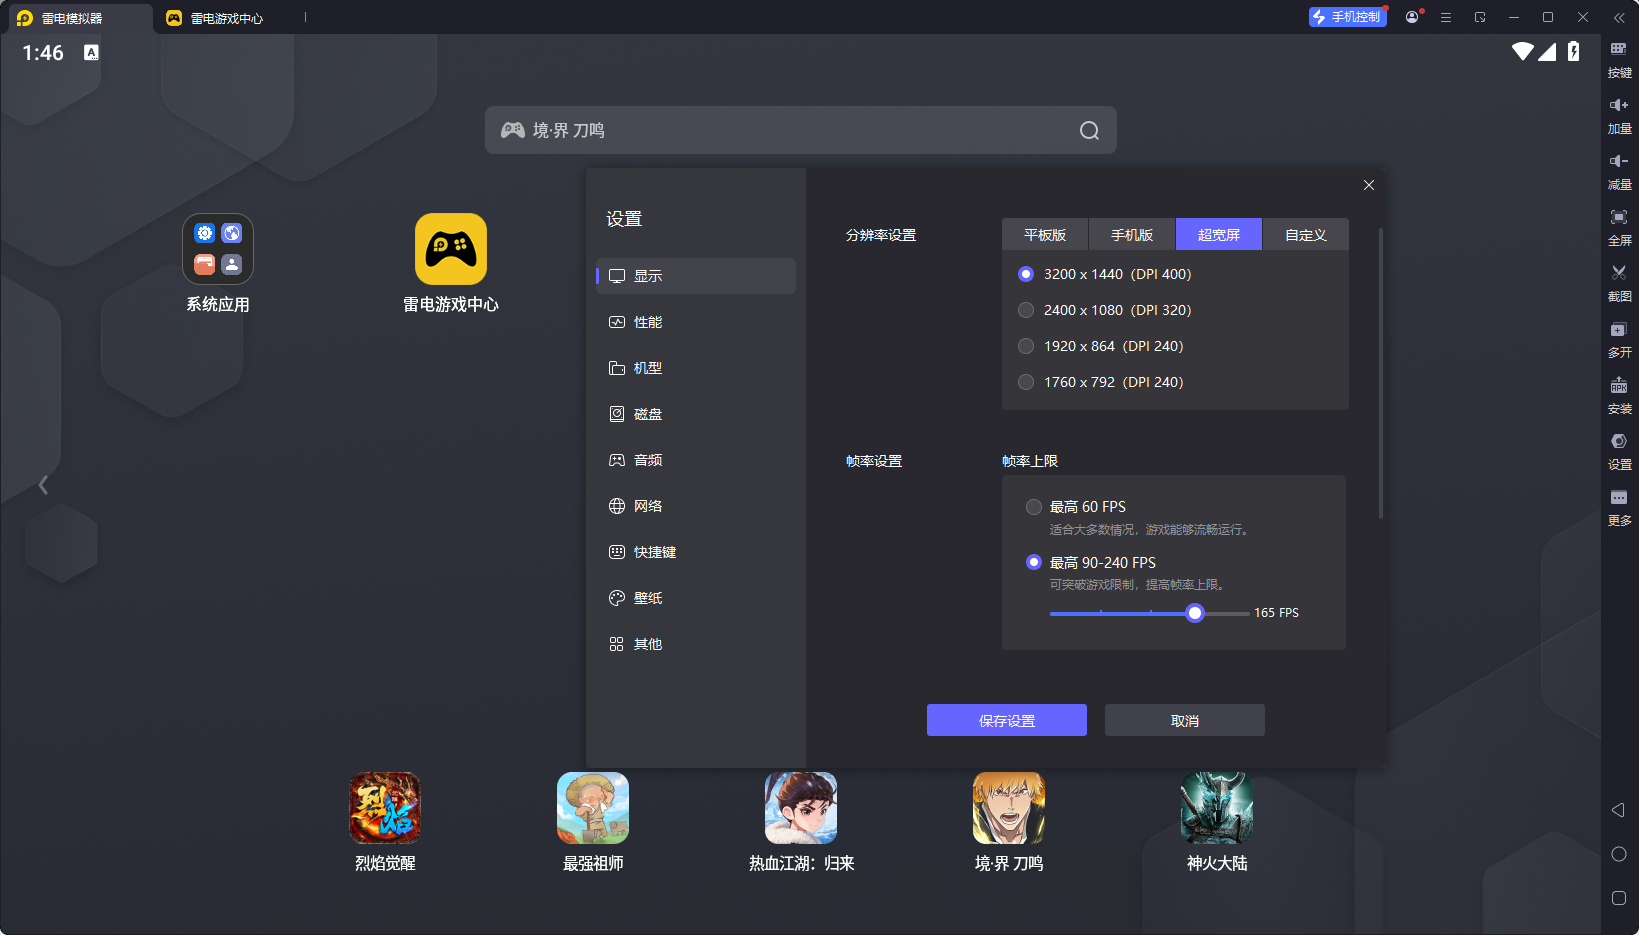
Task: Open the user account icon in title bar
Action: [1412, 17]
